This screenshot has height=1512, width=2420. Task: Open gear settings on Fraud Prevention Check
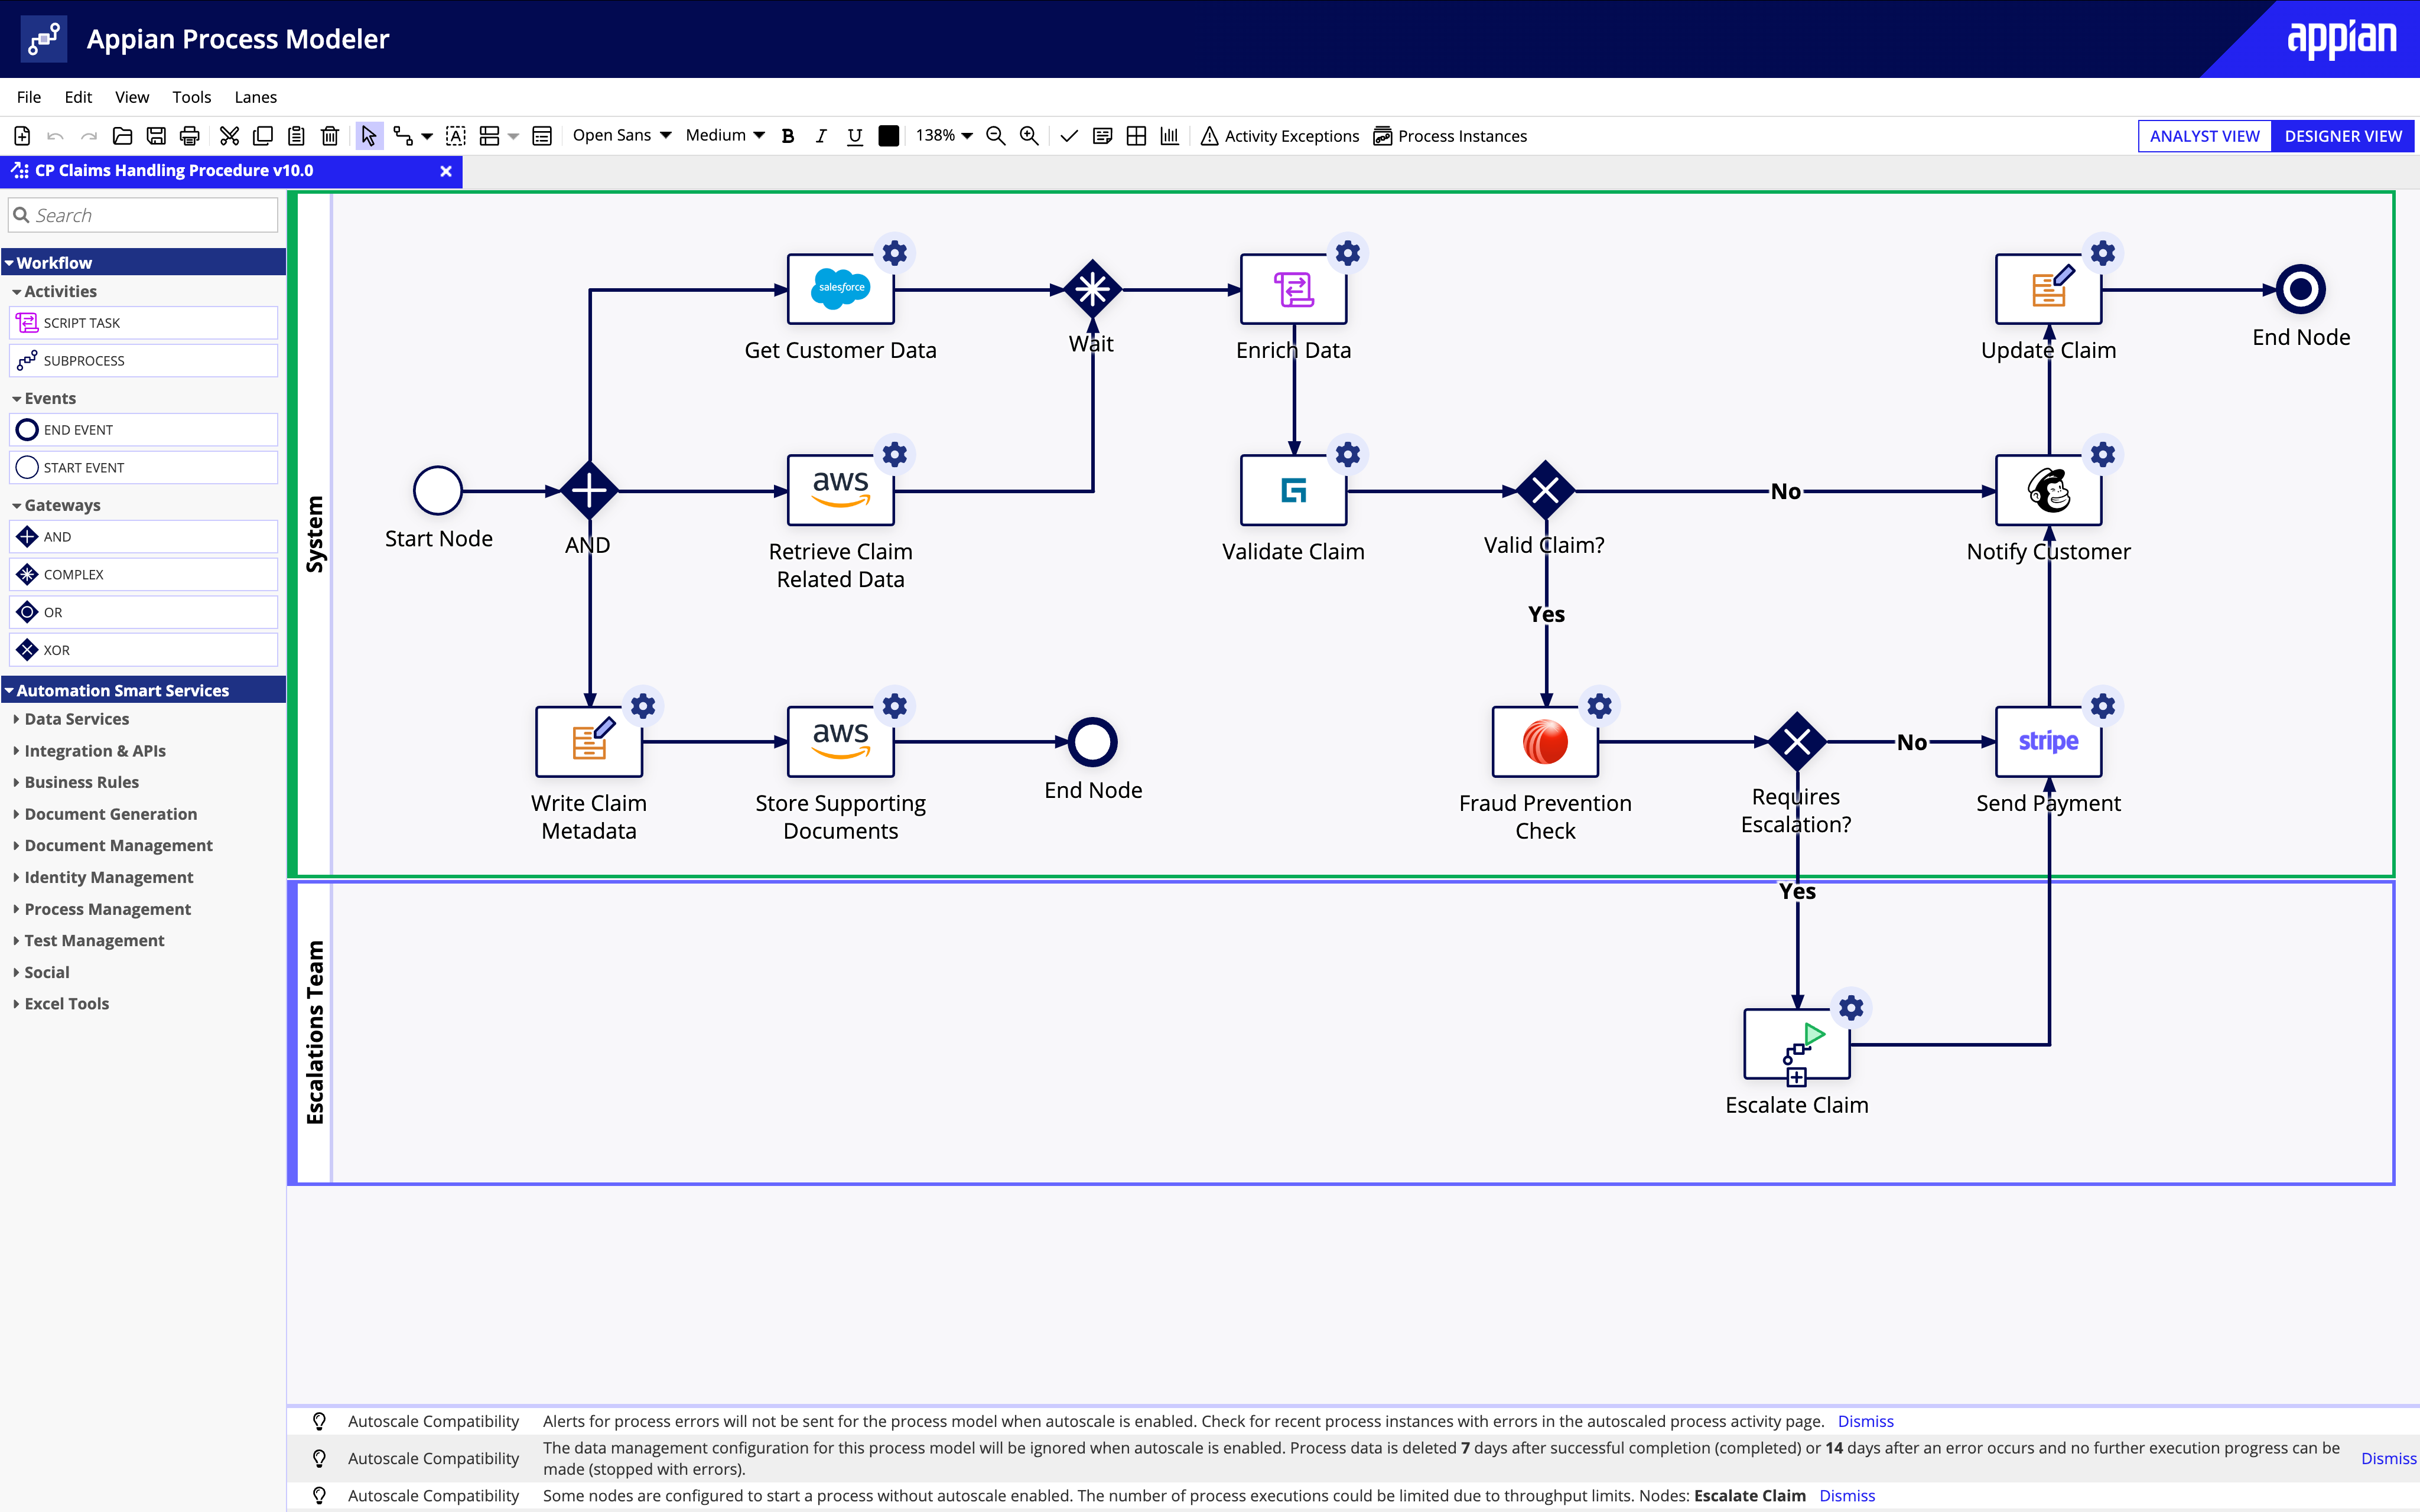click(1600, 706)
